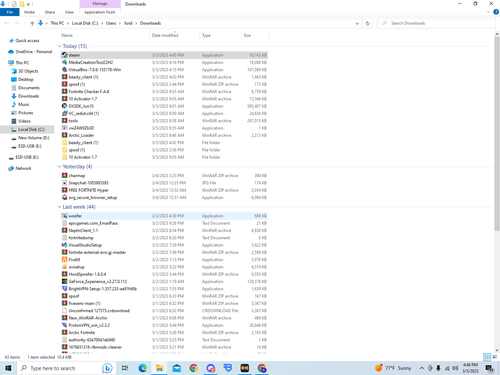Click the Manage contextual tab
500x375 pixels.
click(x=100, y=4)
